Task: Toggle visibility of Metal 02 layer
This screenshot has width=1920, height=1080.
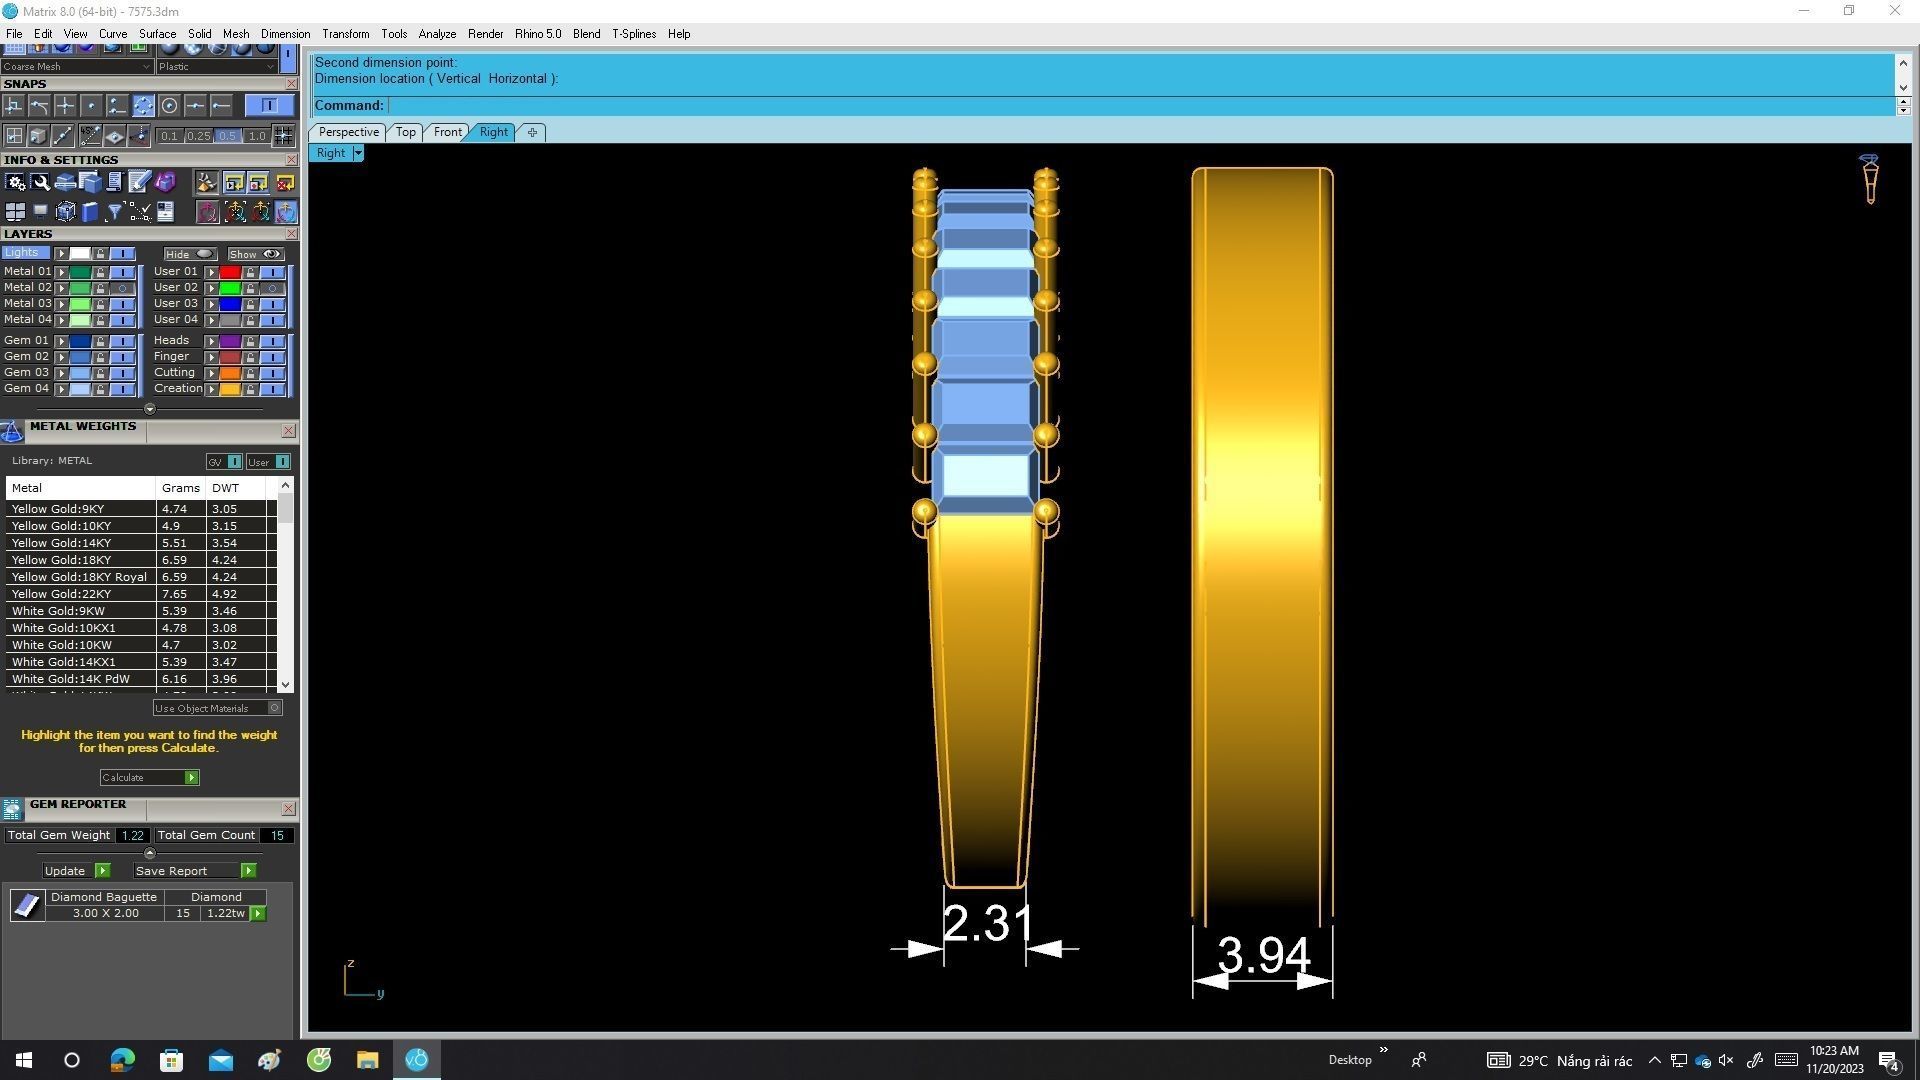Action: coord(123,288)
